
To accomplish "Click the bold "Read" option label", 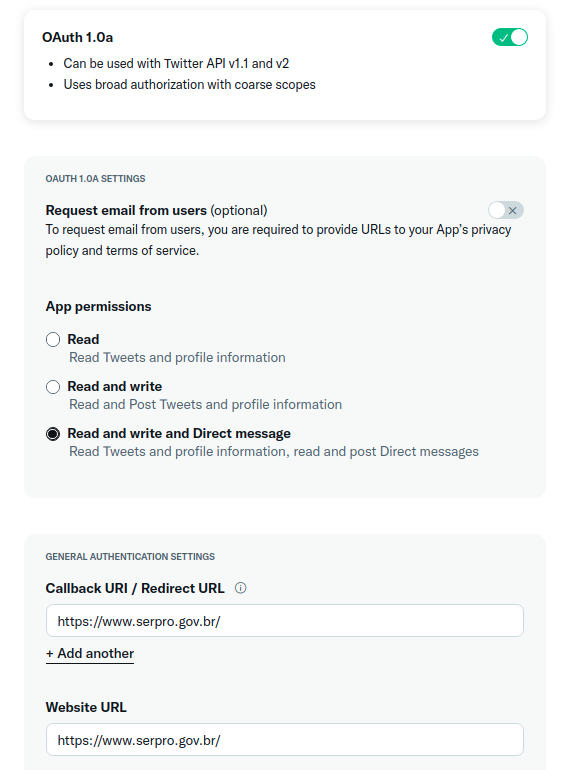I will (x=83, y=339).
